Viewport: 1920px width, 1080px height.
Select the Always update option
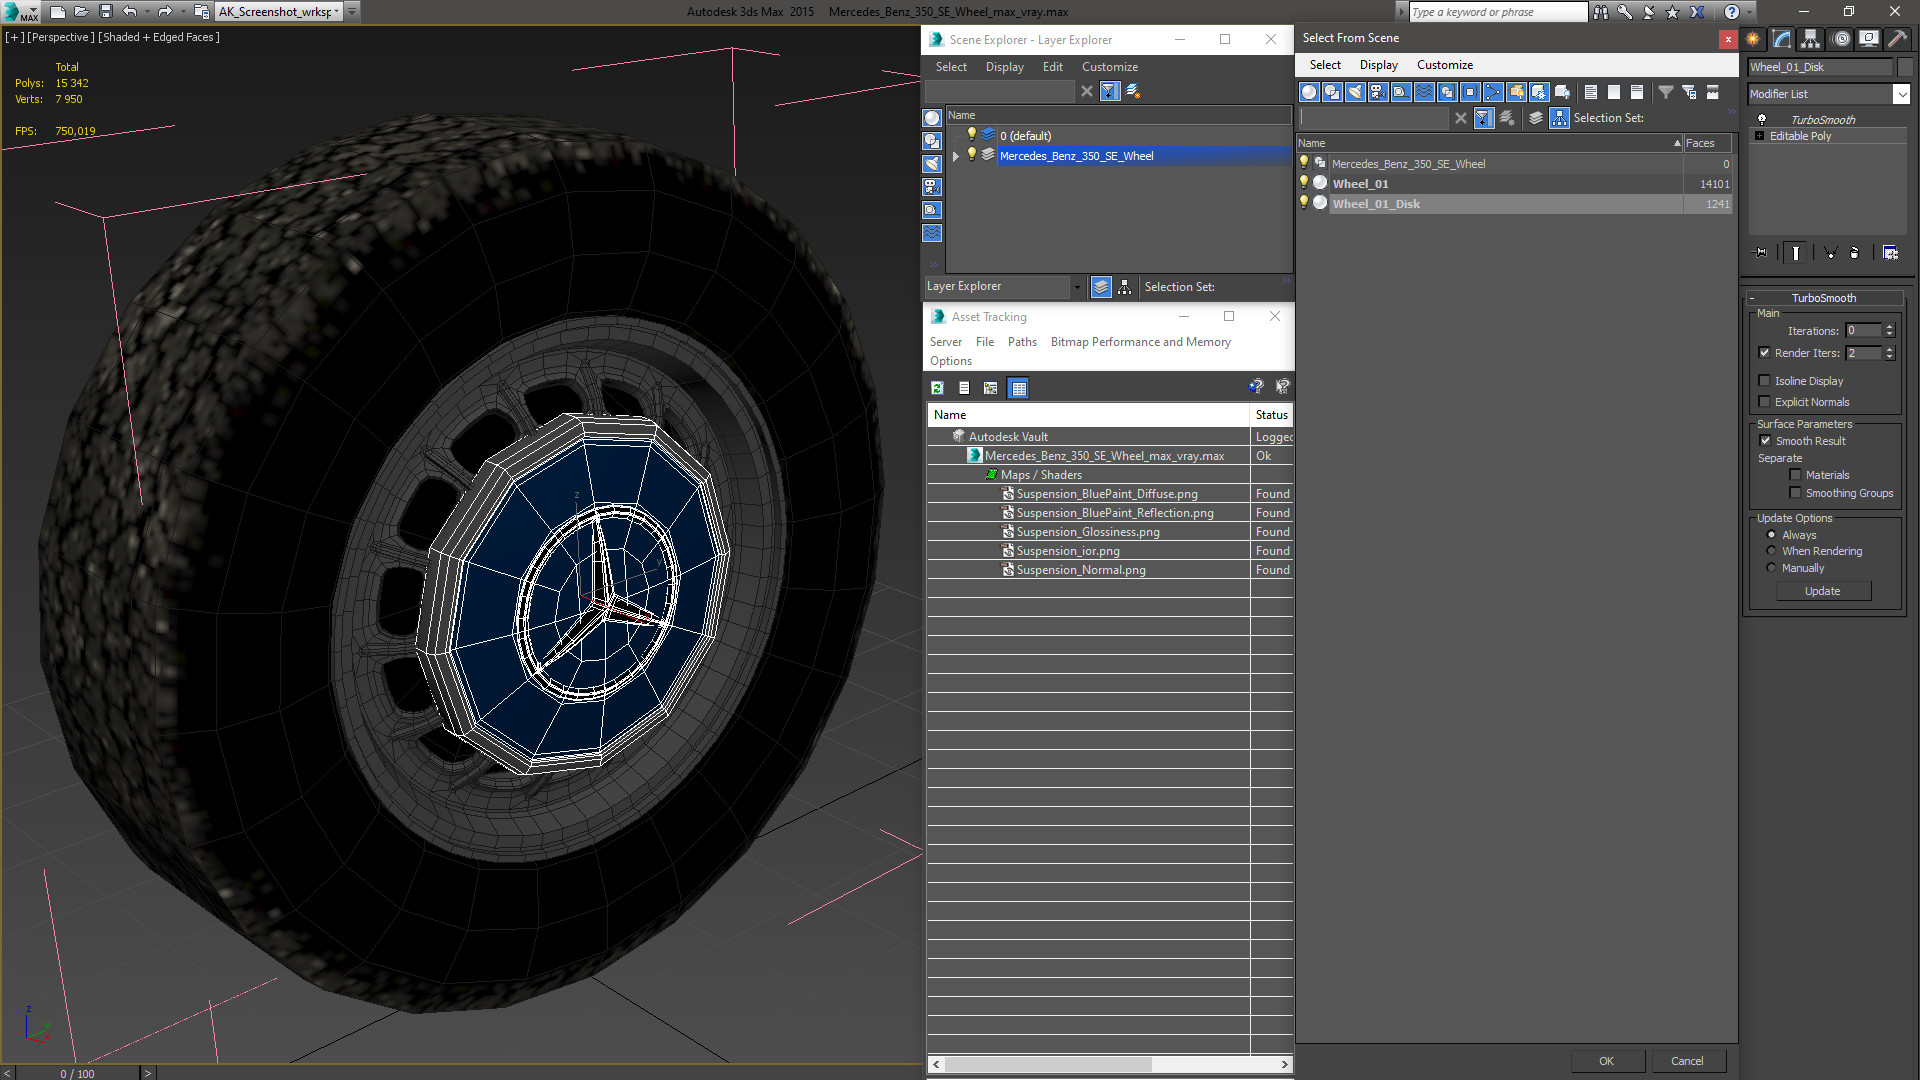coord(1772,535)
